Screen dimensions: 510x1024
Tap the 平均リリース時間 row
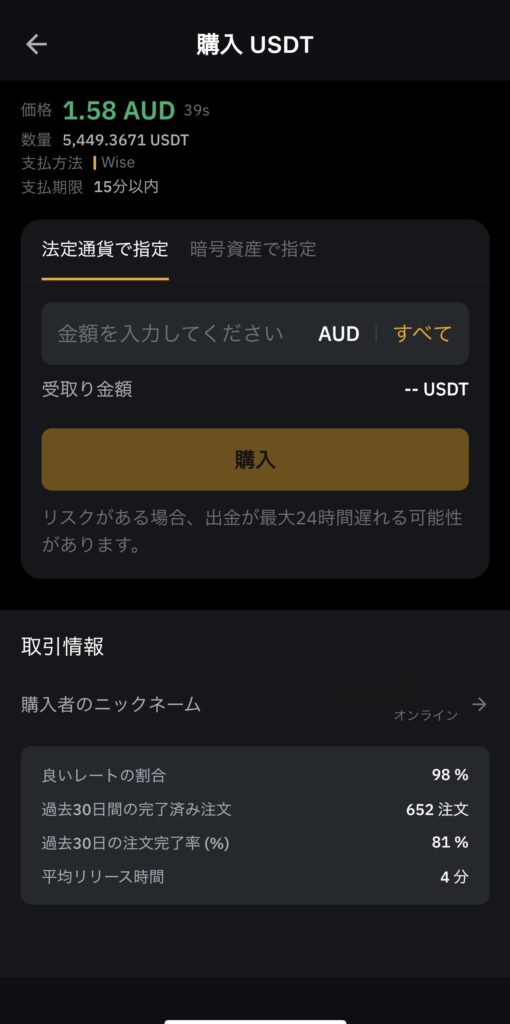pos(255,876)
